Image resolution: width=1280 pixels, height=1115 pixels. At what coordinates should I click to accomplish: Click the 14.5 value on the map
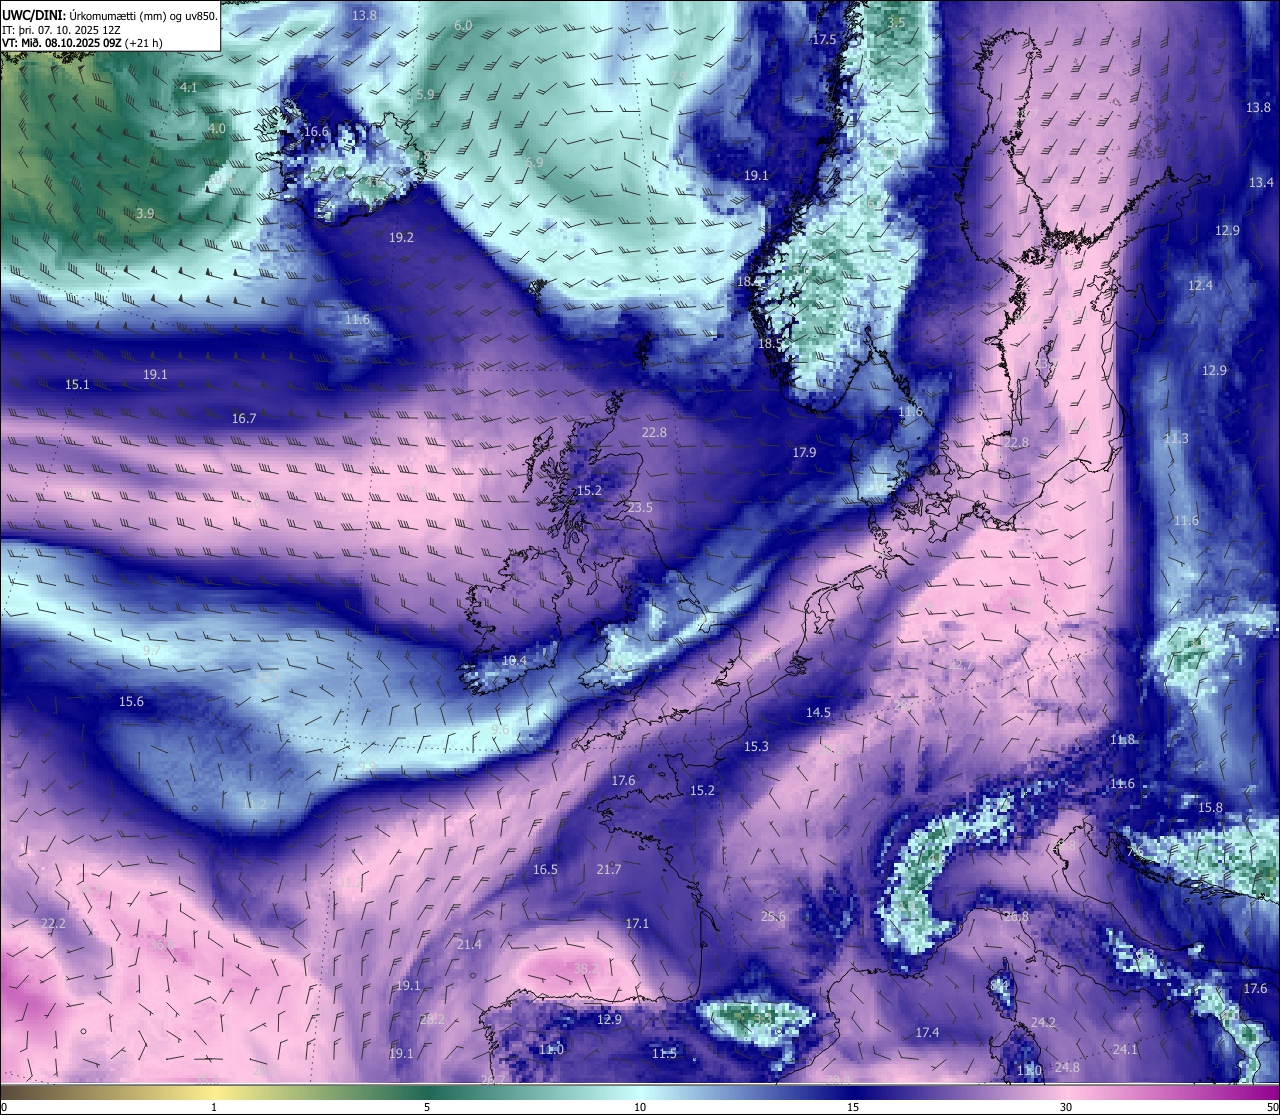click(x=818, y=712)
